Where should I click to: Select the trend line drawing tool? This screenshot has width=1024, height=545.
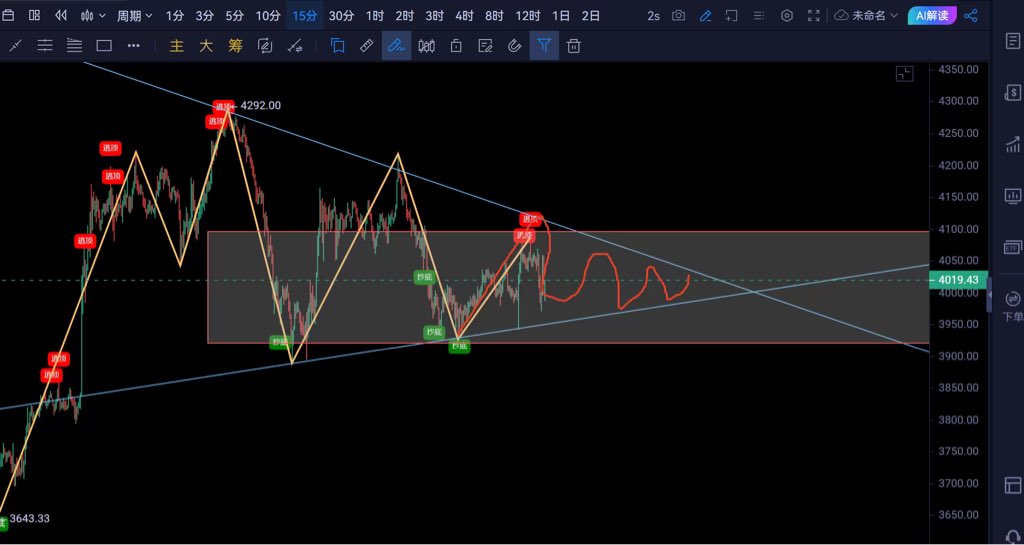click(x=15, y=46)
